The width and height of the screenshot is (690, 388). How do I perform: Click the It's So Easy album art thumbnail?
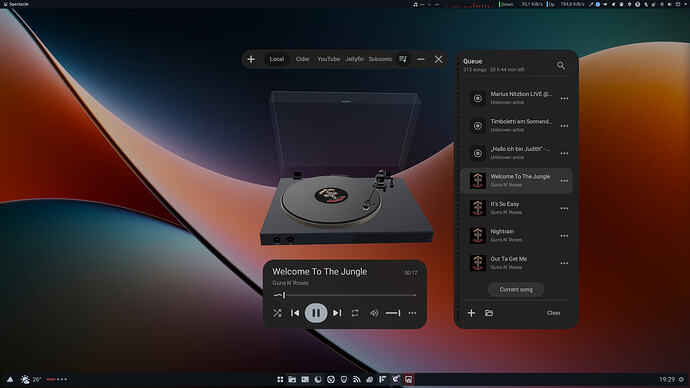pyautogui.click(x=477, y=208)
